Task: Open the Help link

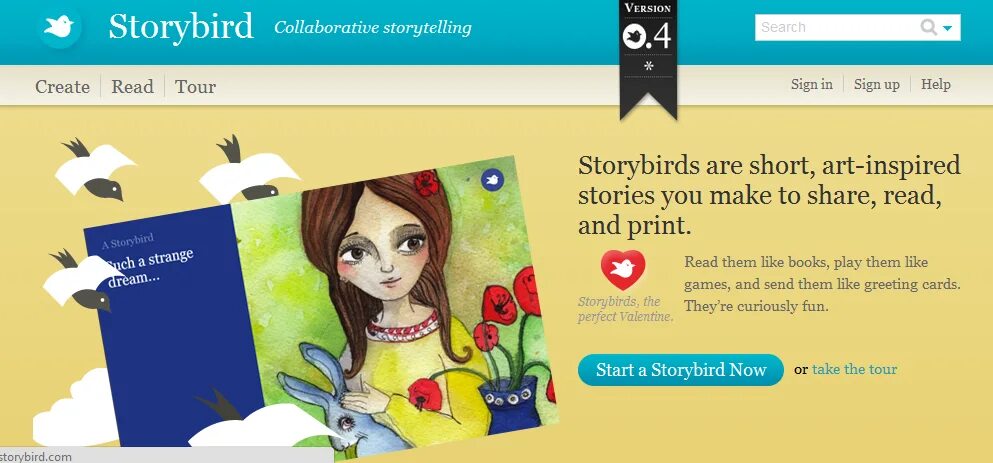Action: click(935, 84)
